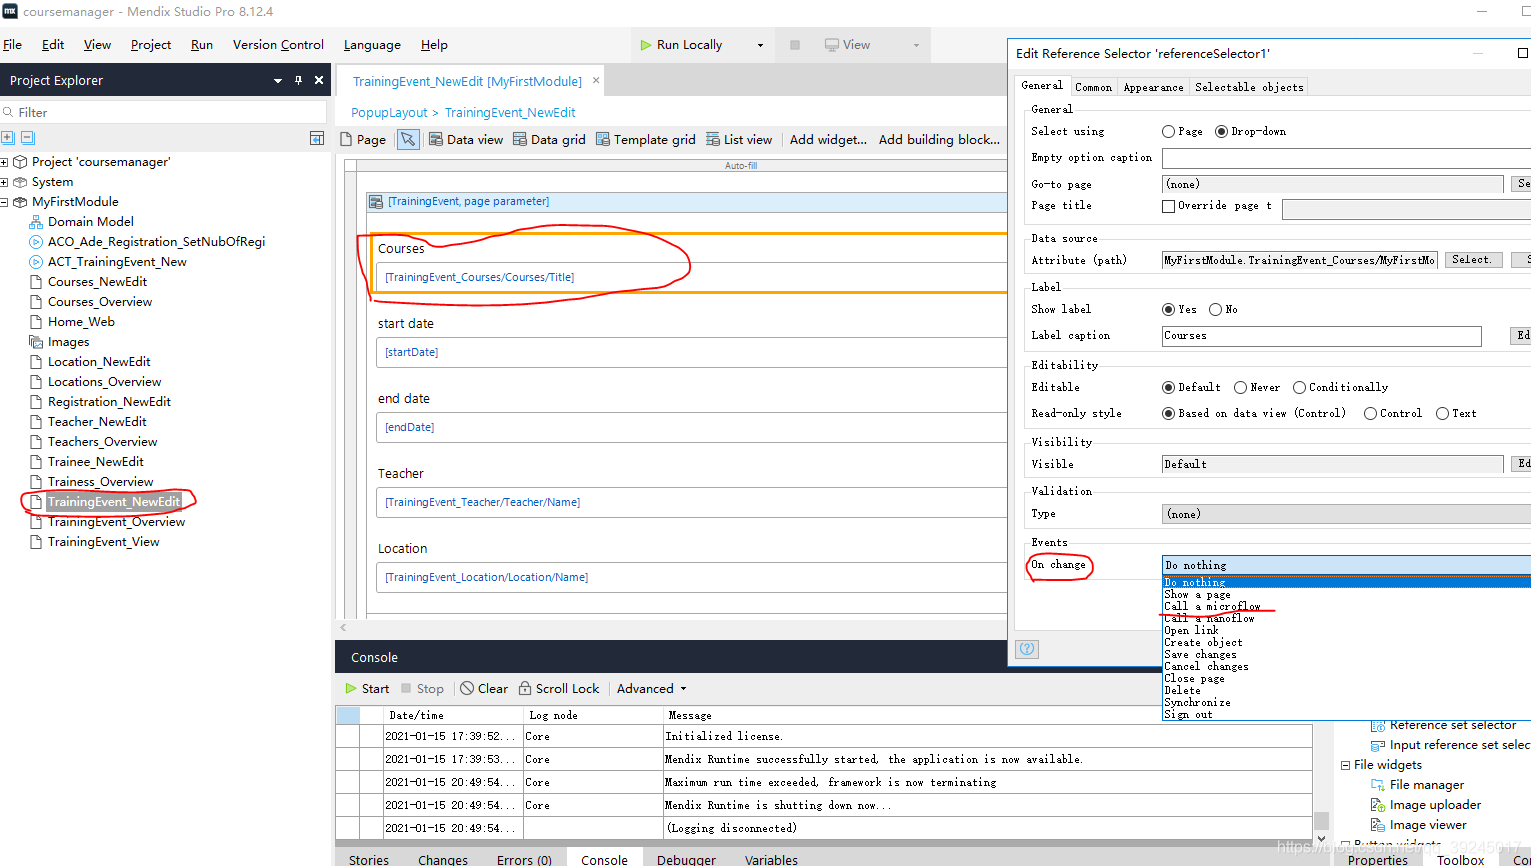Click the PopupLayout breadcrumb link
1531x866 pixels.
(x=389, y=113)
